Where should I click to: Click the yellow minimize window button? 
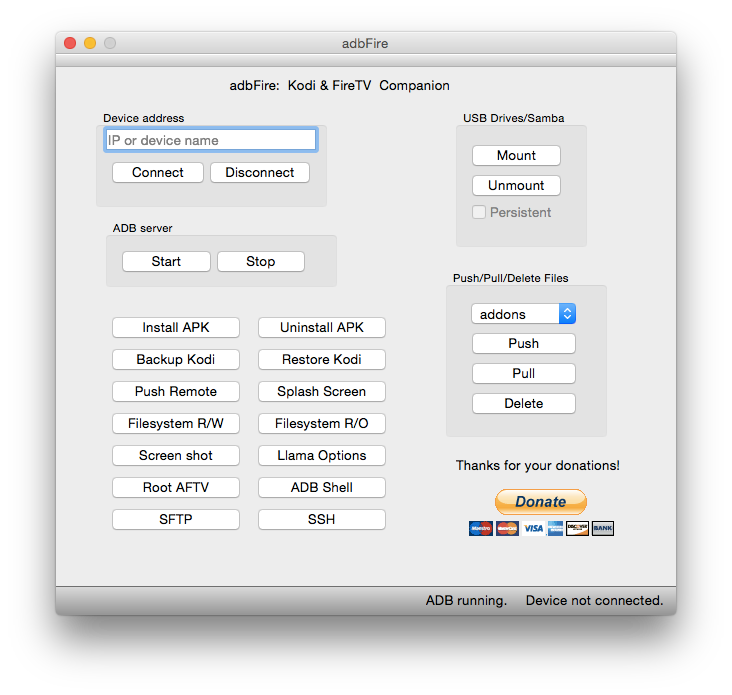click(x=90, y=43)
